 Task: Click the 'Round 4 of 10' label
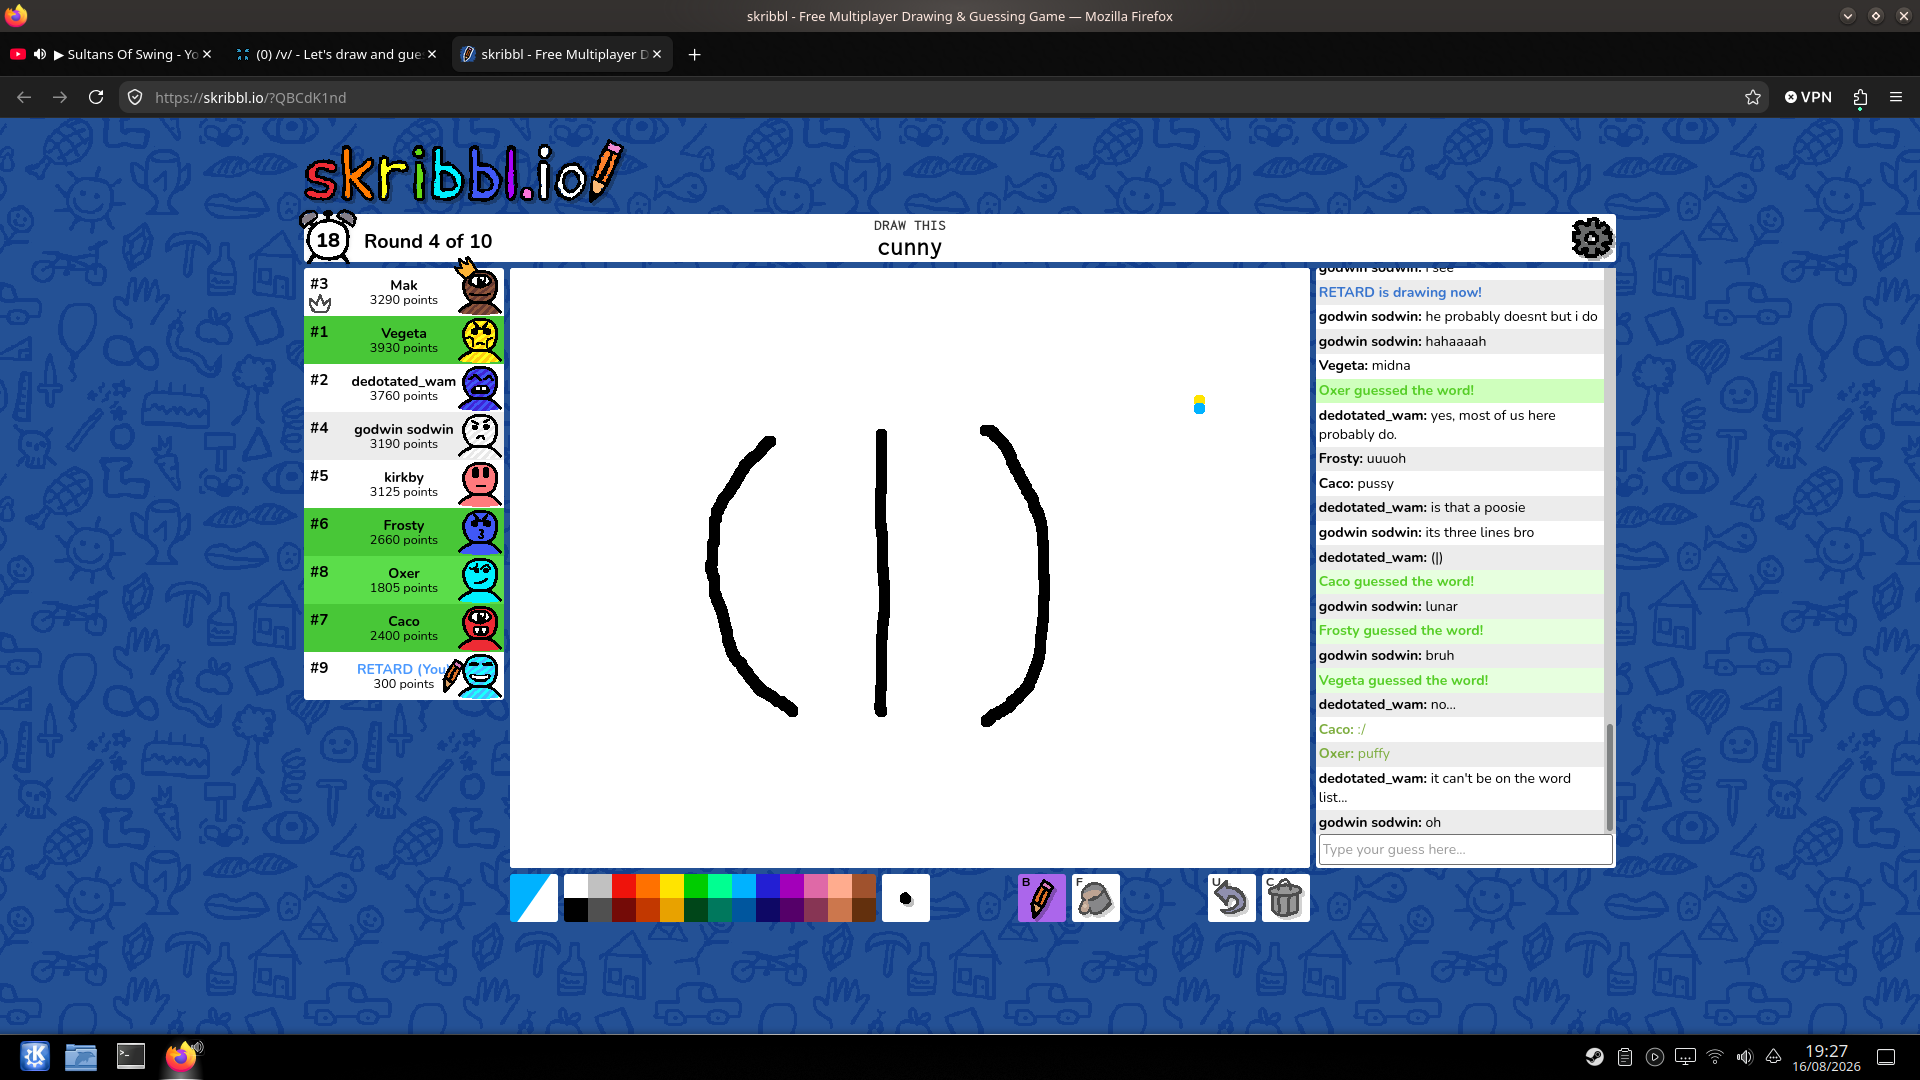[x=428, y=241]
